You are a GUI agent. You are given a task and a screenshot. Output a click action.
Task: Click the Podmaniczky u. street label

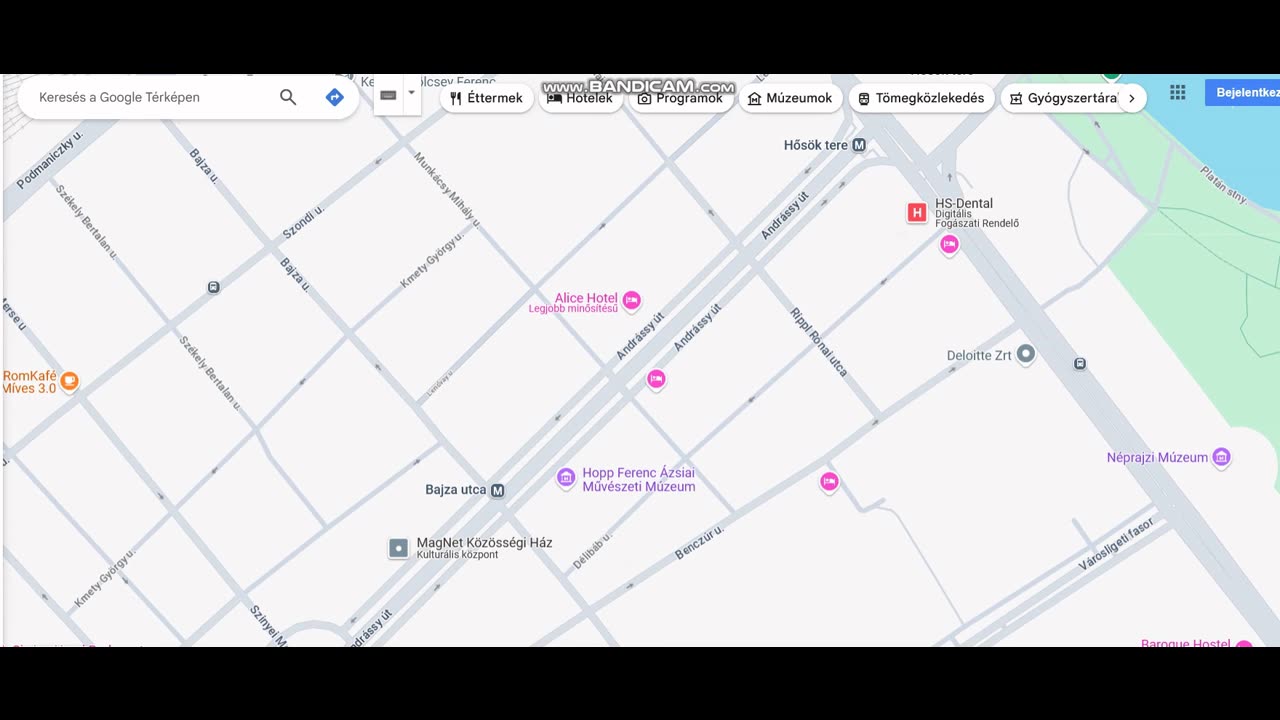[x=50, y=159]
